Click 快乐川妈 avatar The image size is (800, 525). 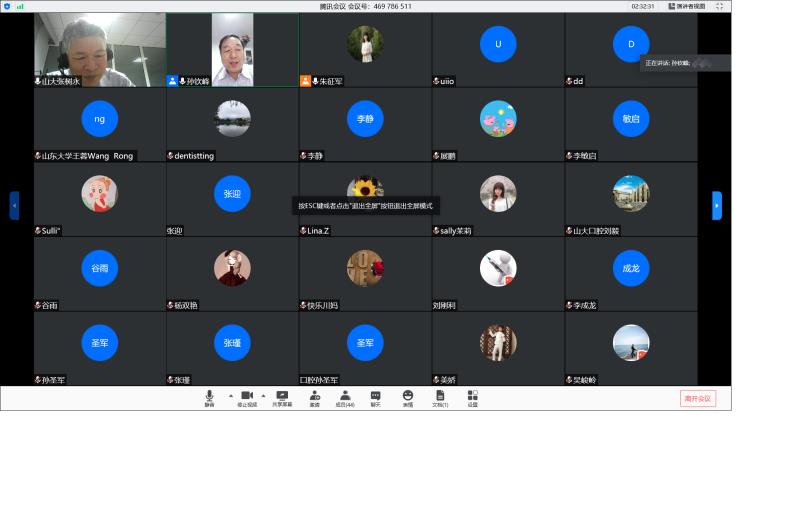[x=365, y=268]
